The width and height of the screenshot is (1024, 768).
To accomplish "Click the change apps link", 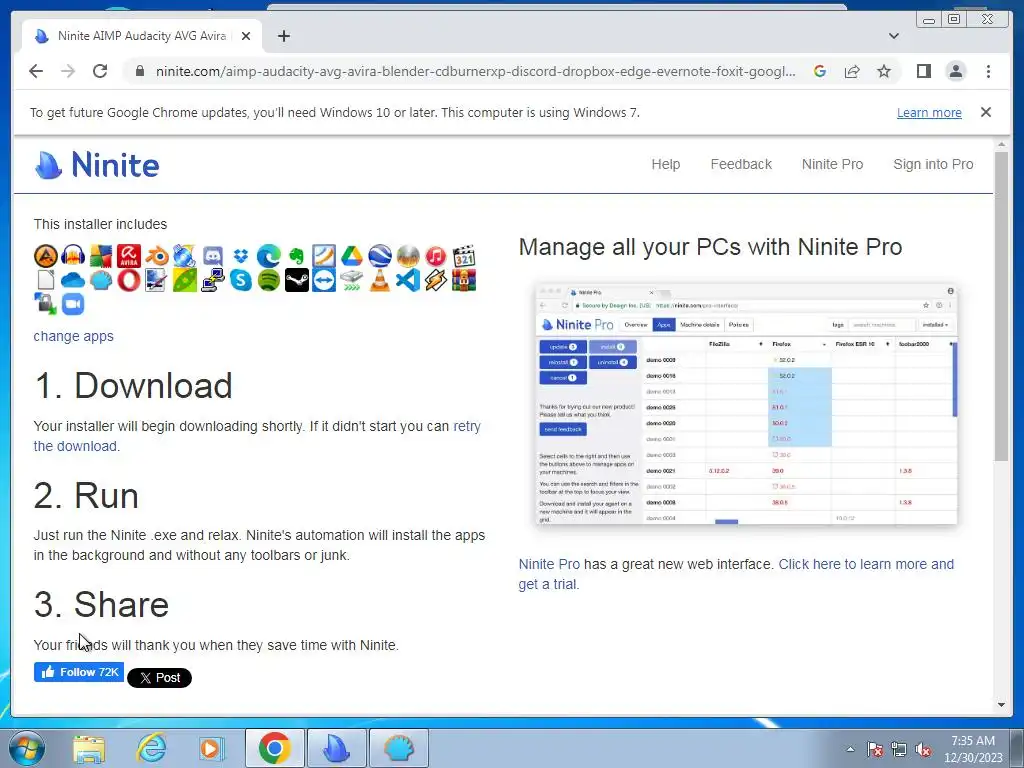I will tap(73, 336).
